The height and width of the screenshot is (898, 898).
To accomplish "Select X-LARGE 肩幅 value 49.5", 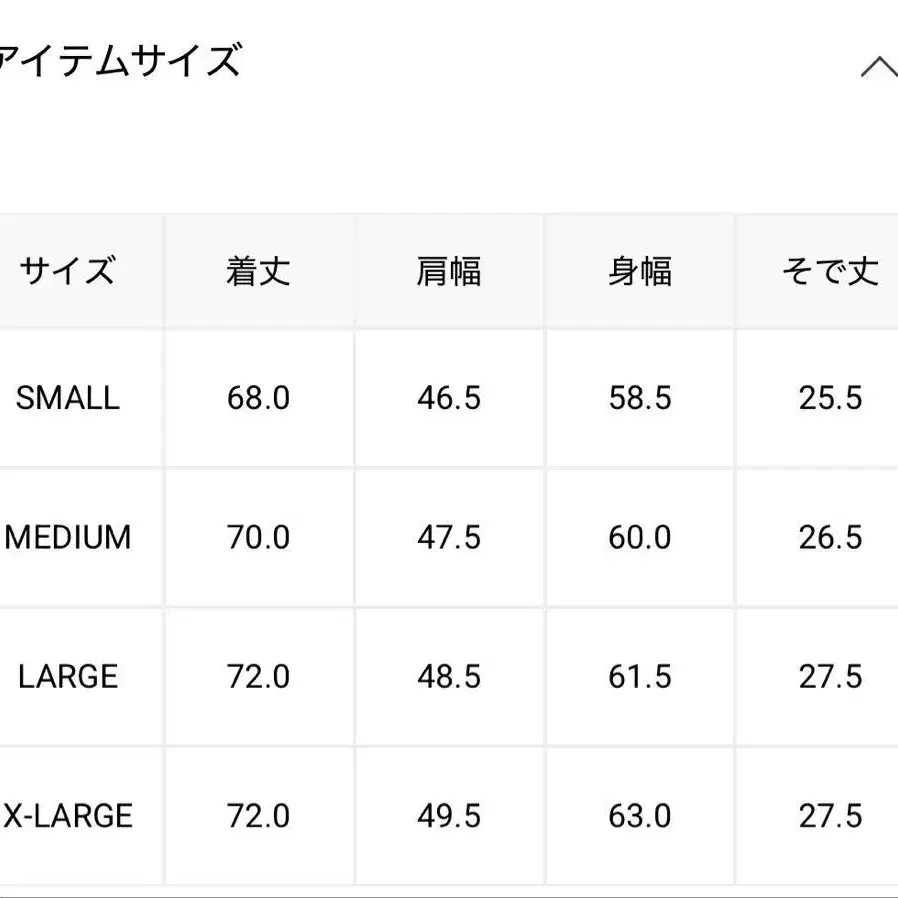I will click(x=449, y=816).
